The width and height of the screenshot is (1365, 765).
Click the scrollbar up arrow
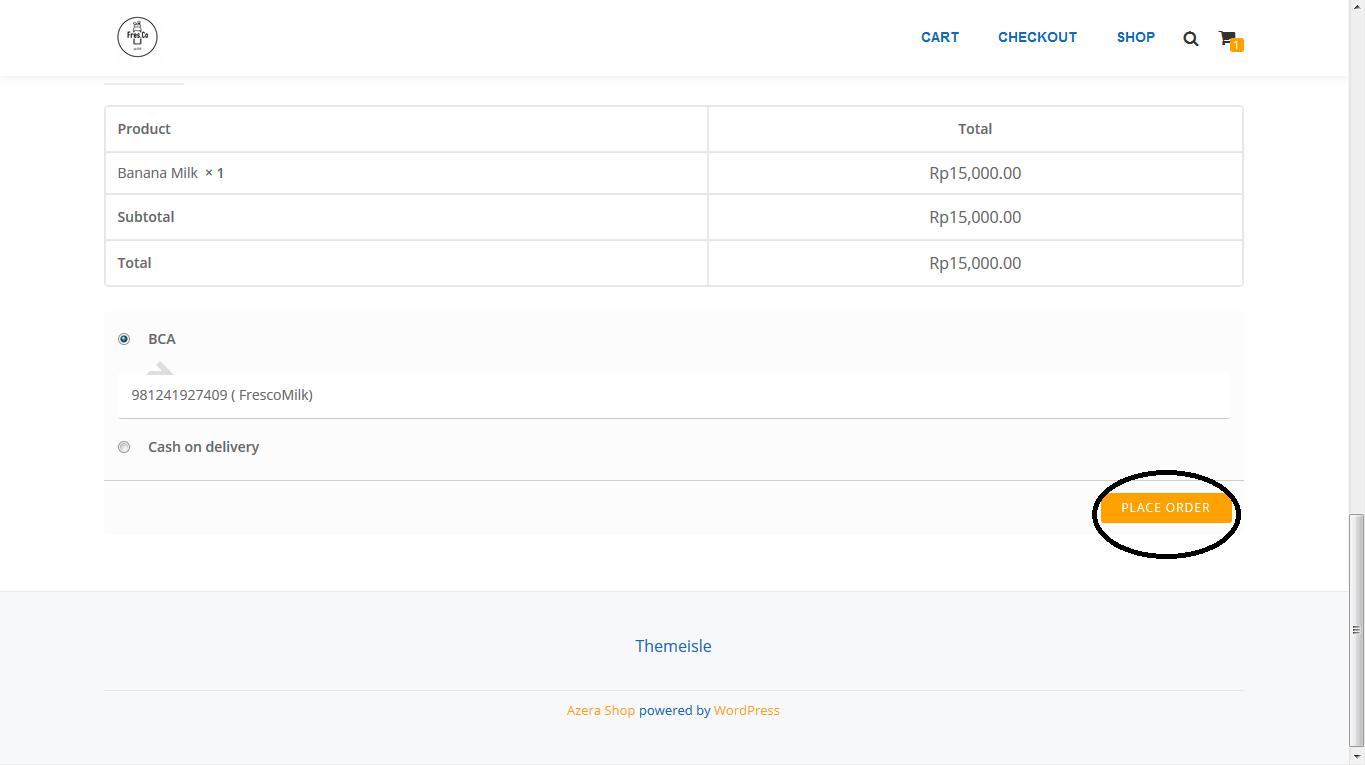coord(1356,6)
